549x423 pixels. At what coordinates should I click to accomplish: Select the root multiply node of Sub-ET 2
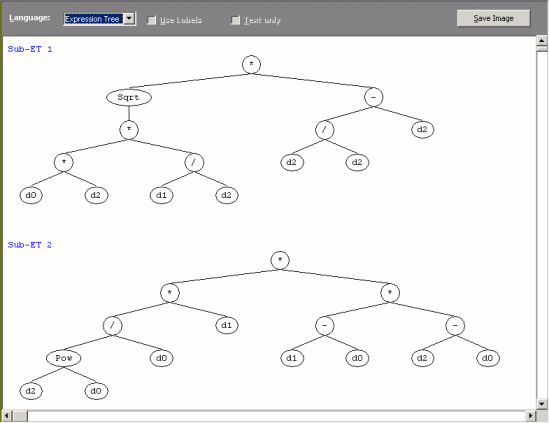pyautogui.click(x=280, y=260)
